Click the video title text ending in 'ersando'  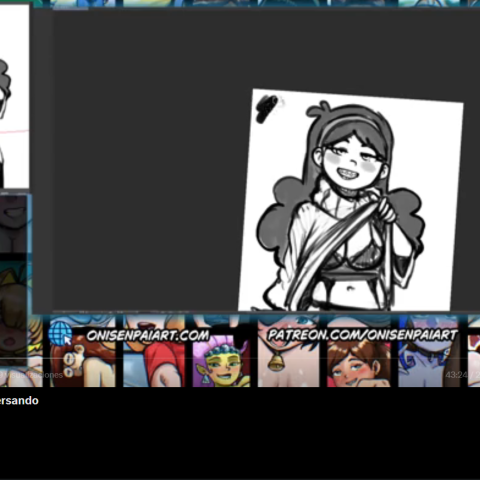[x=19, y=400]
